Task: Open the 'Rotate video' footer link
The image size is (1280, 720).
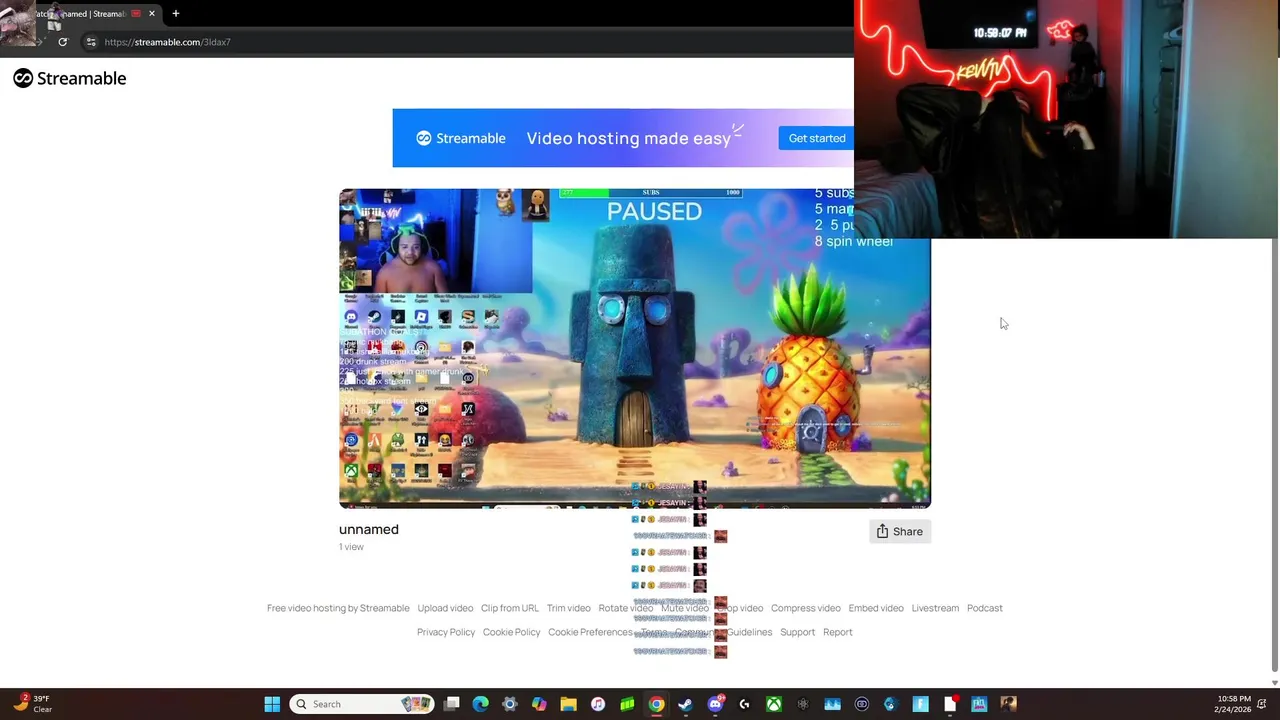Action: (625, 608)
